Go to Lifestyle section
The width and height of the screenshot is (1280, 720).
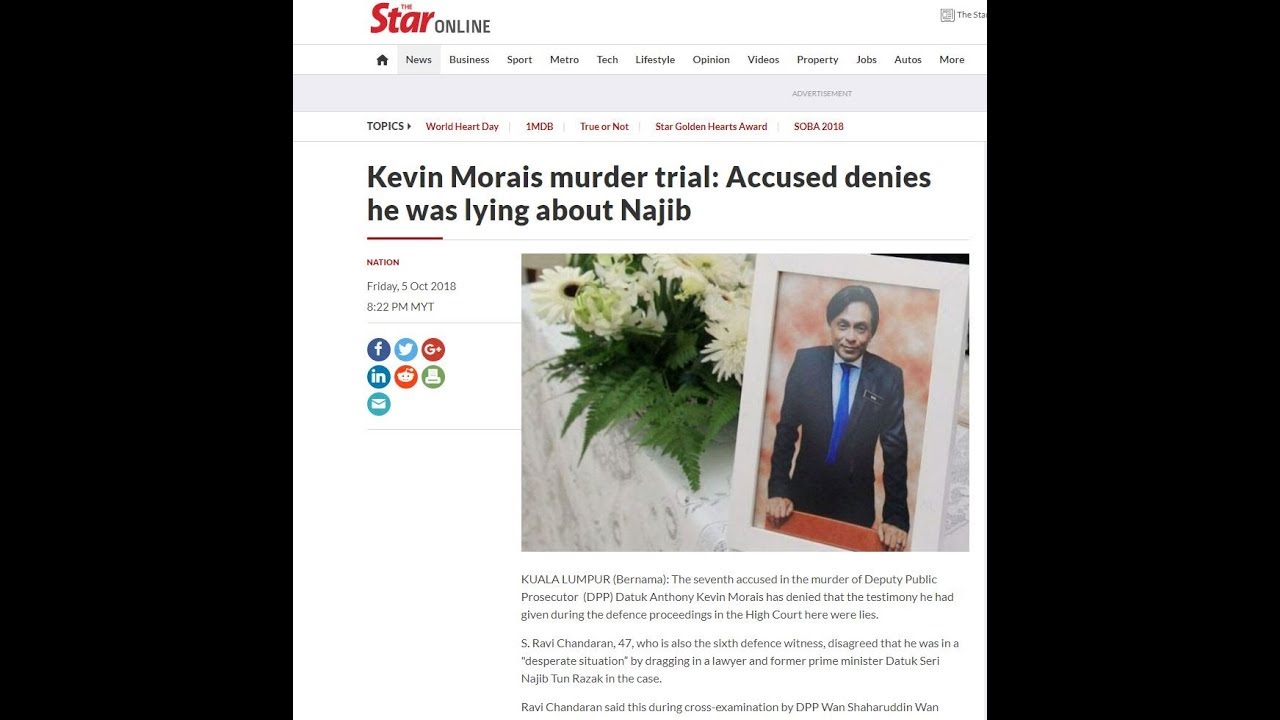click(655, 60)
